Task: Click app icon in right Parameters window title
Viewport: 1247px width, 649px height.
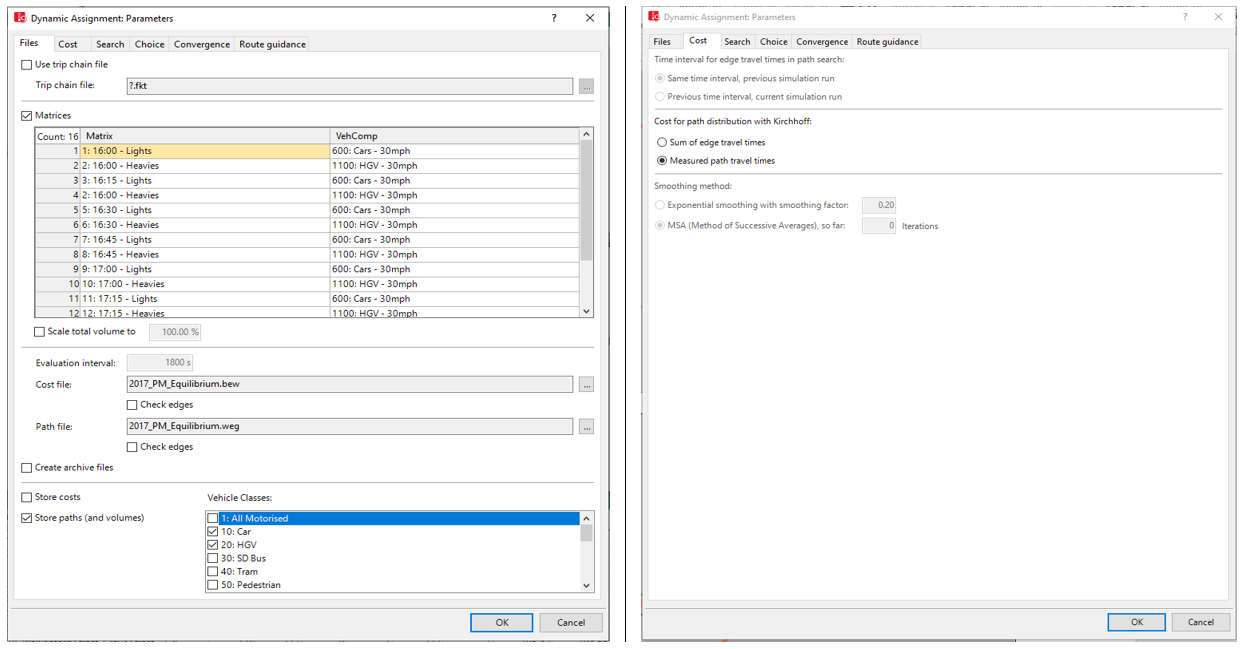Action: click(654, 16)
